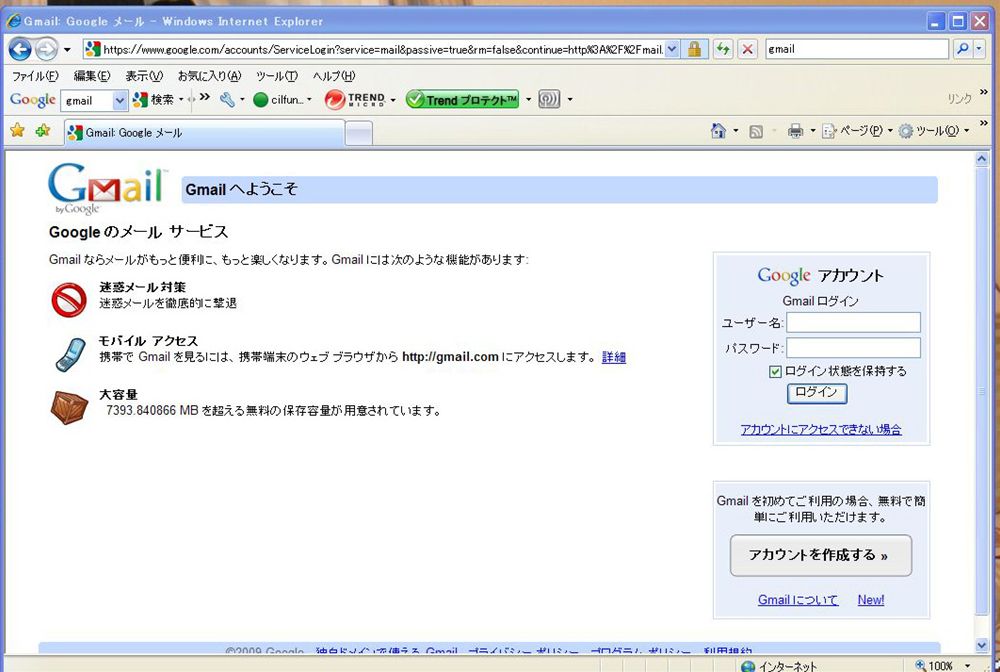This screenshot has height=672, width=1000.
Task: Open the cilfun dropdown arrow
Action: 309,100
